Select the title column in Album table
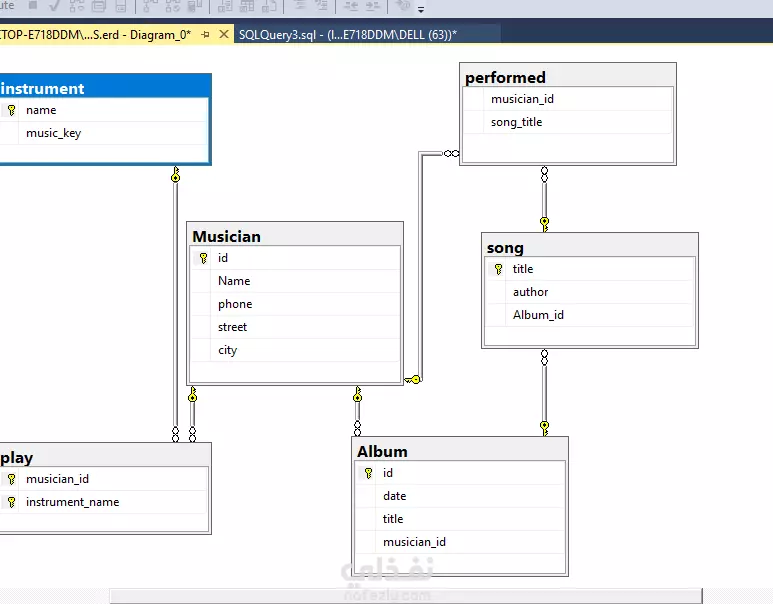This screenshot has height=604, width=773. 460,519
